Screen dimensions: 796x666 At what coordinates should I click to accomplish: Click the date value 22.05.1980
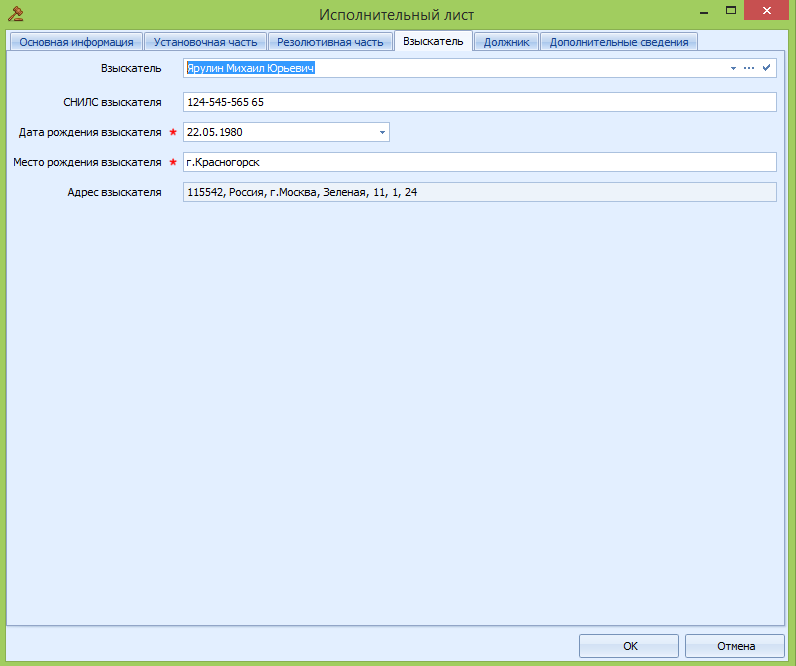click(x=215, y=132)
